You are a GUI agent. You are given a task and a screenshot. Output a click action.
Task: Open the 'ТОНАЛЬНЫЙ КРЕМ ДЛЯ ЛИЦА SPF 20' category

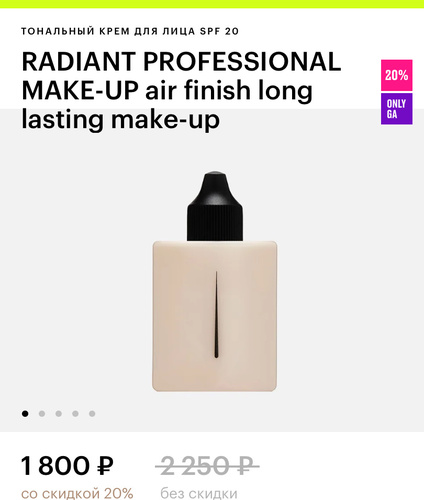coord(130,31)
